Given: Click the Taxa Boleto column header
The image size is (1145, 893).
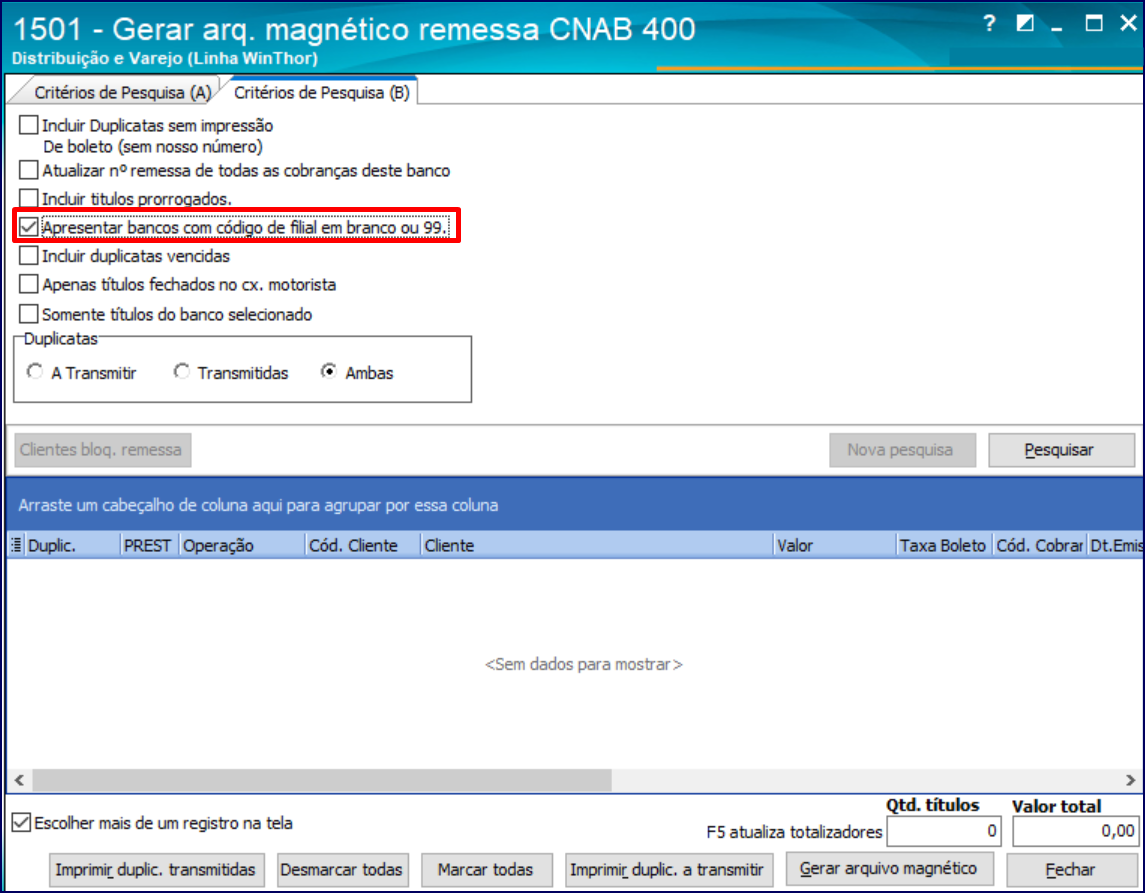Looking at the screenshot, I should coord(944,545).
